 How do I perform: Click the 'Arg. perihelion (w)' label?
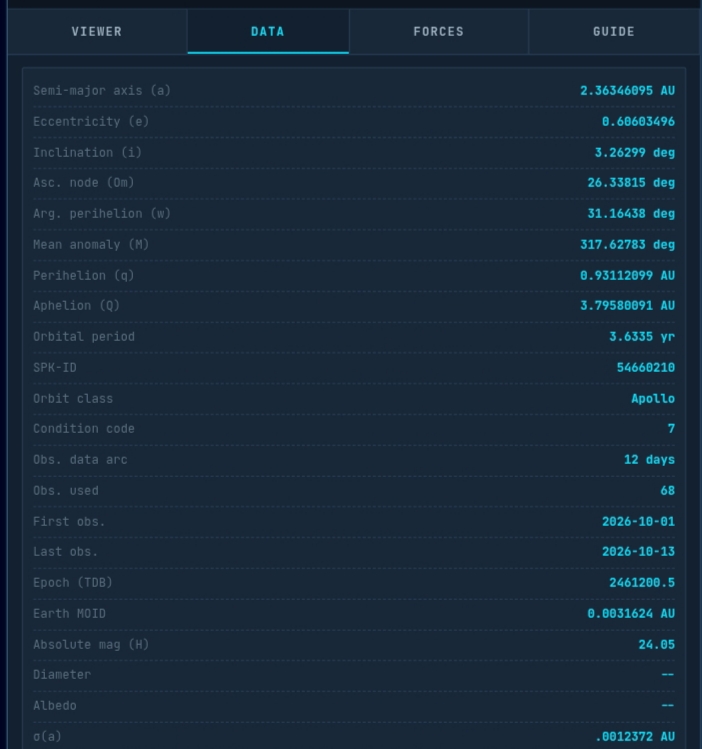(102, 214)
